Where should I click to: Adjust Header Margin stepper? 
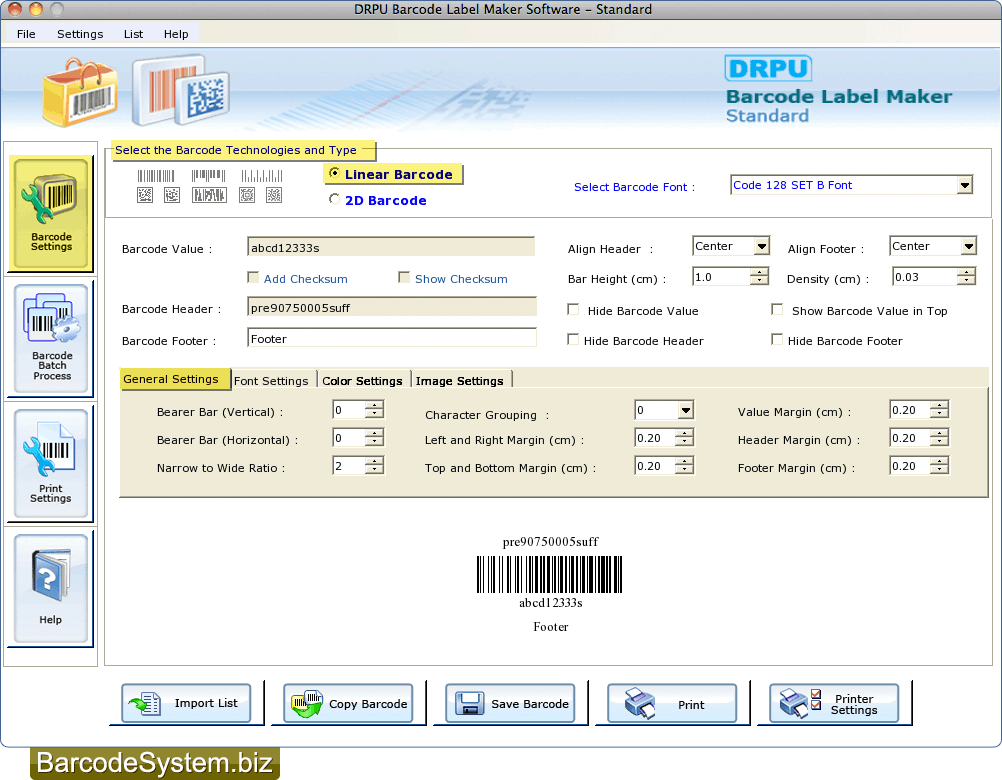tap(939, 438)
